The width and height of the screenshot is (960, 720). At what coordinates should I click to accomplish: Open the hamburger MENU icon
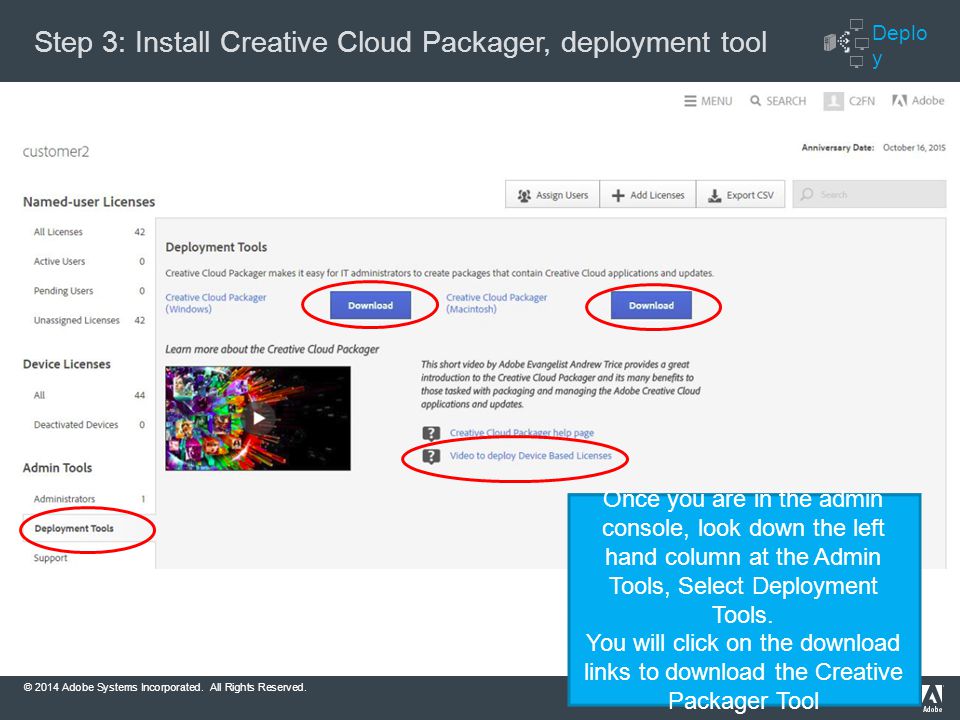tap(690, 101)
